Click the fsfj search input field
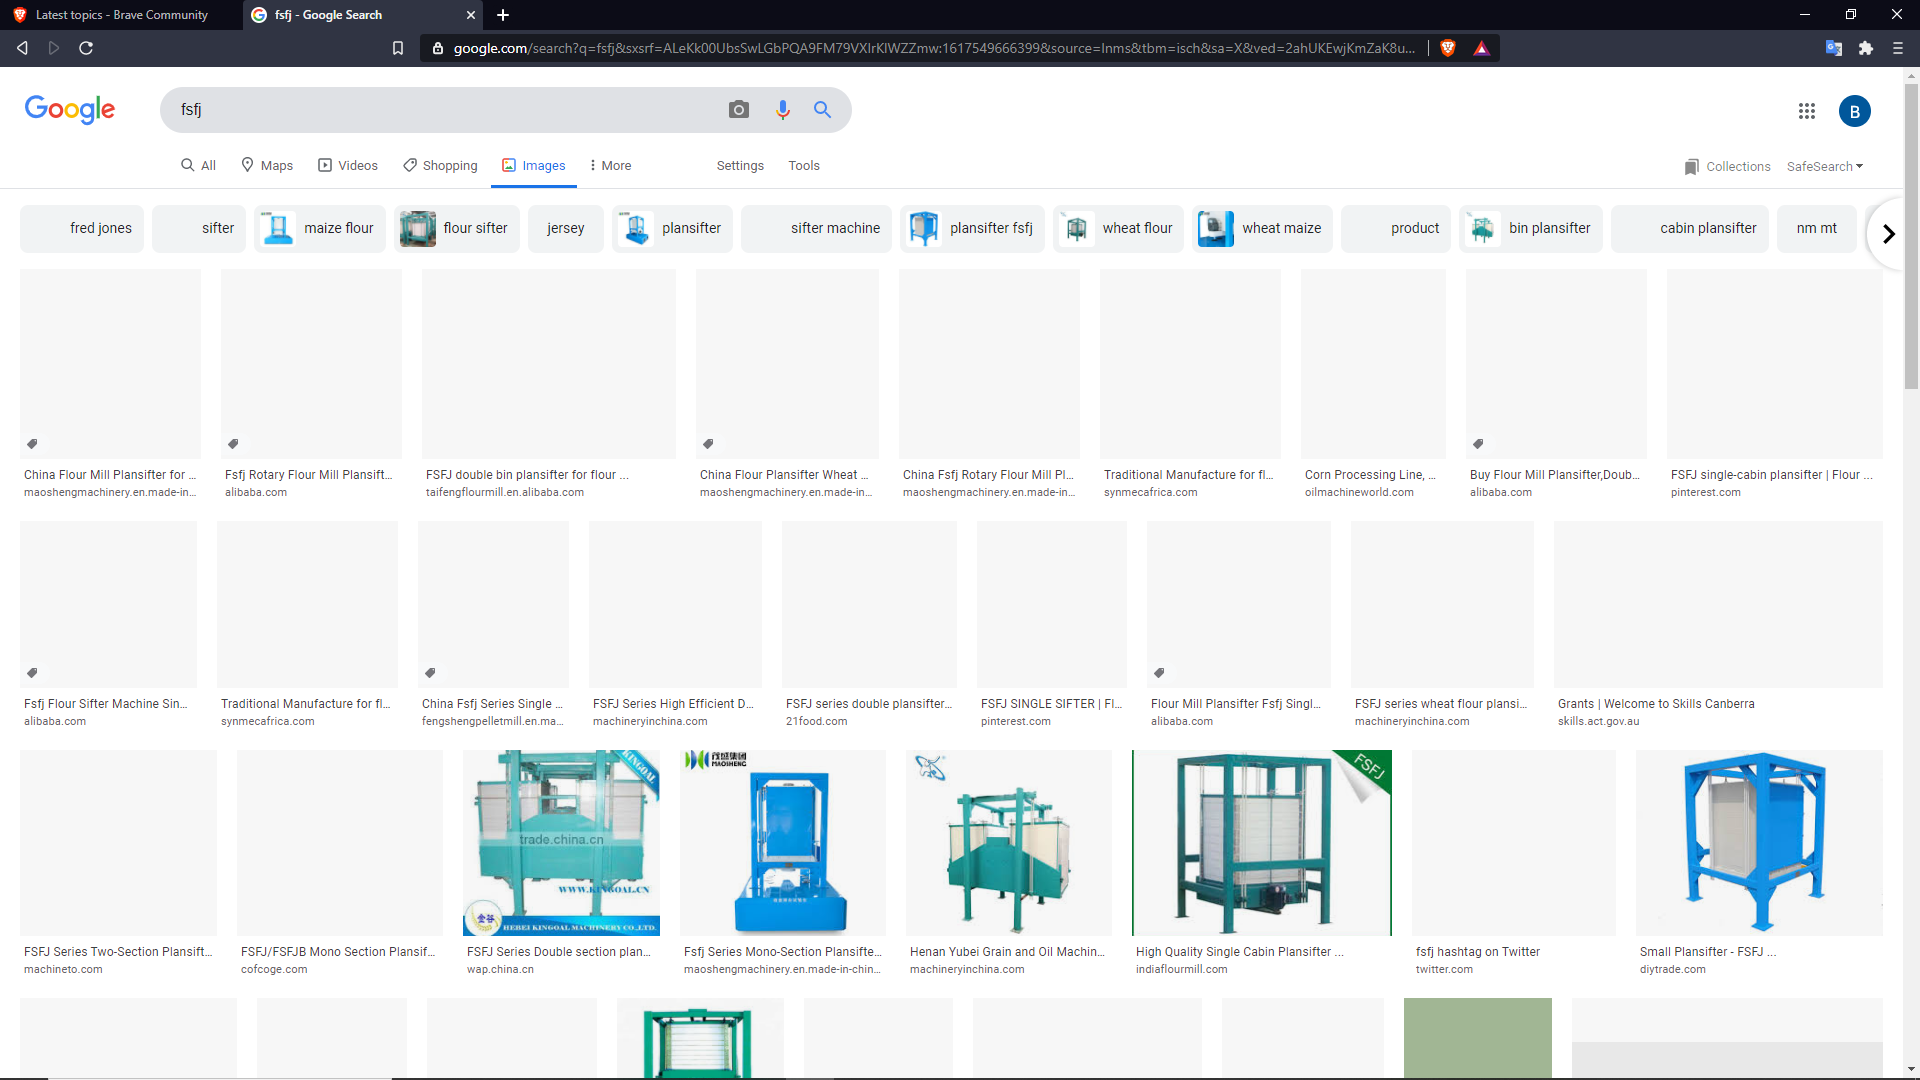This screenshot has height=1080, width=1920. click(440, 110)
